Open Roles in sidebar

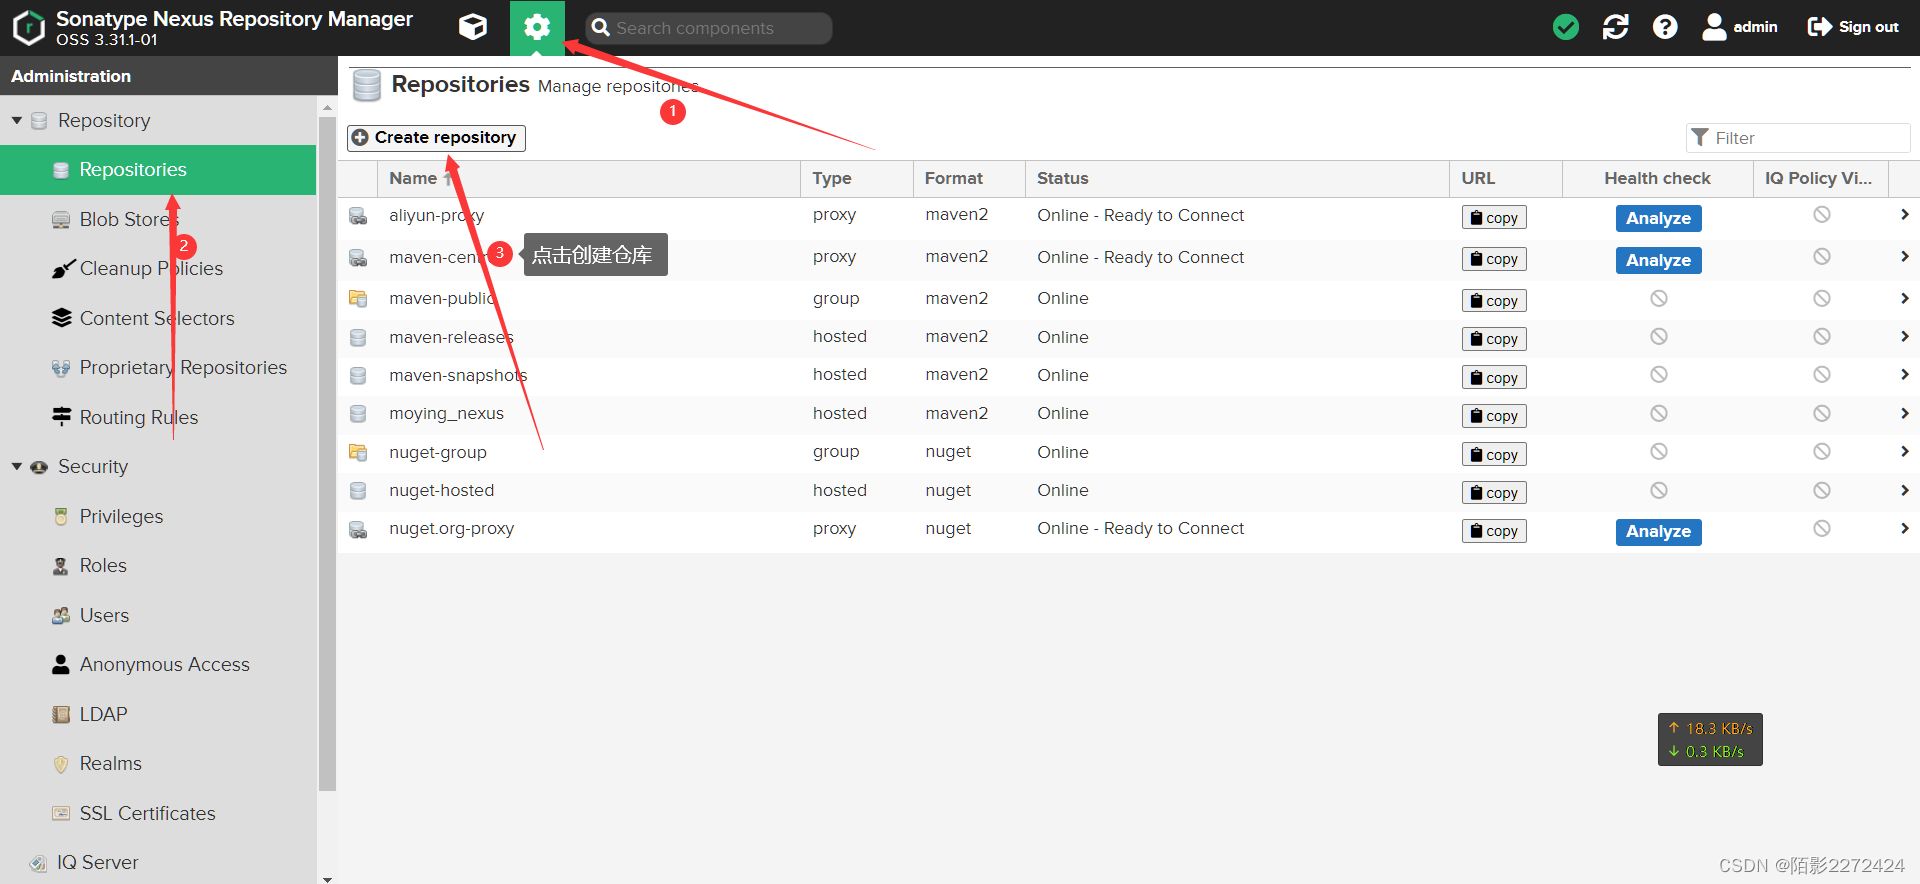pyautogui.click(x=158, y=566)
